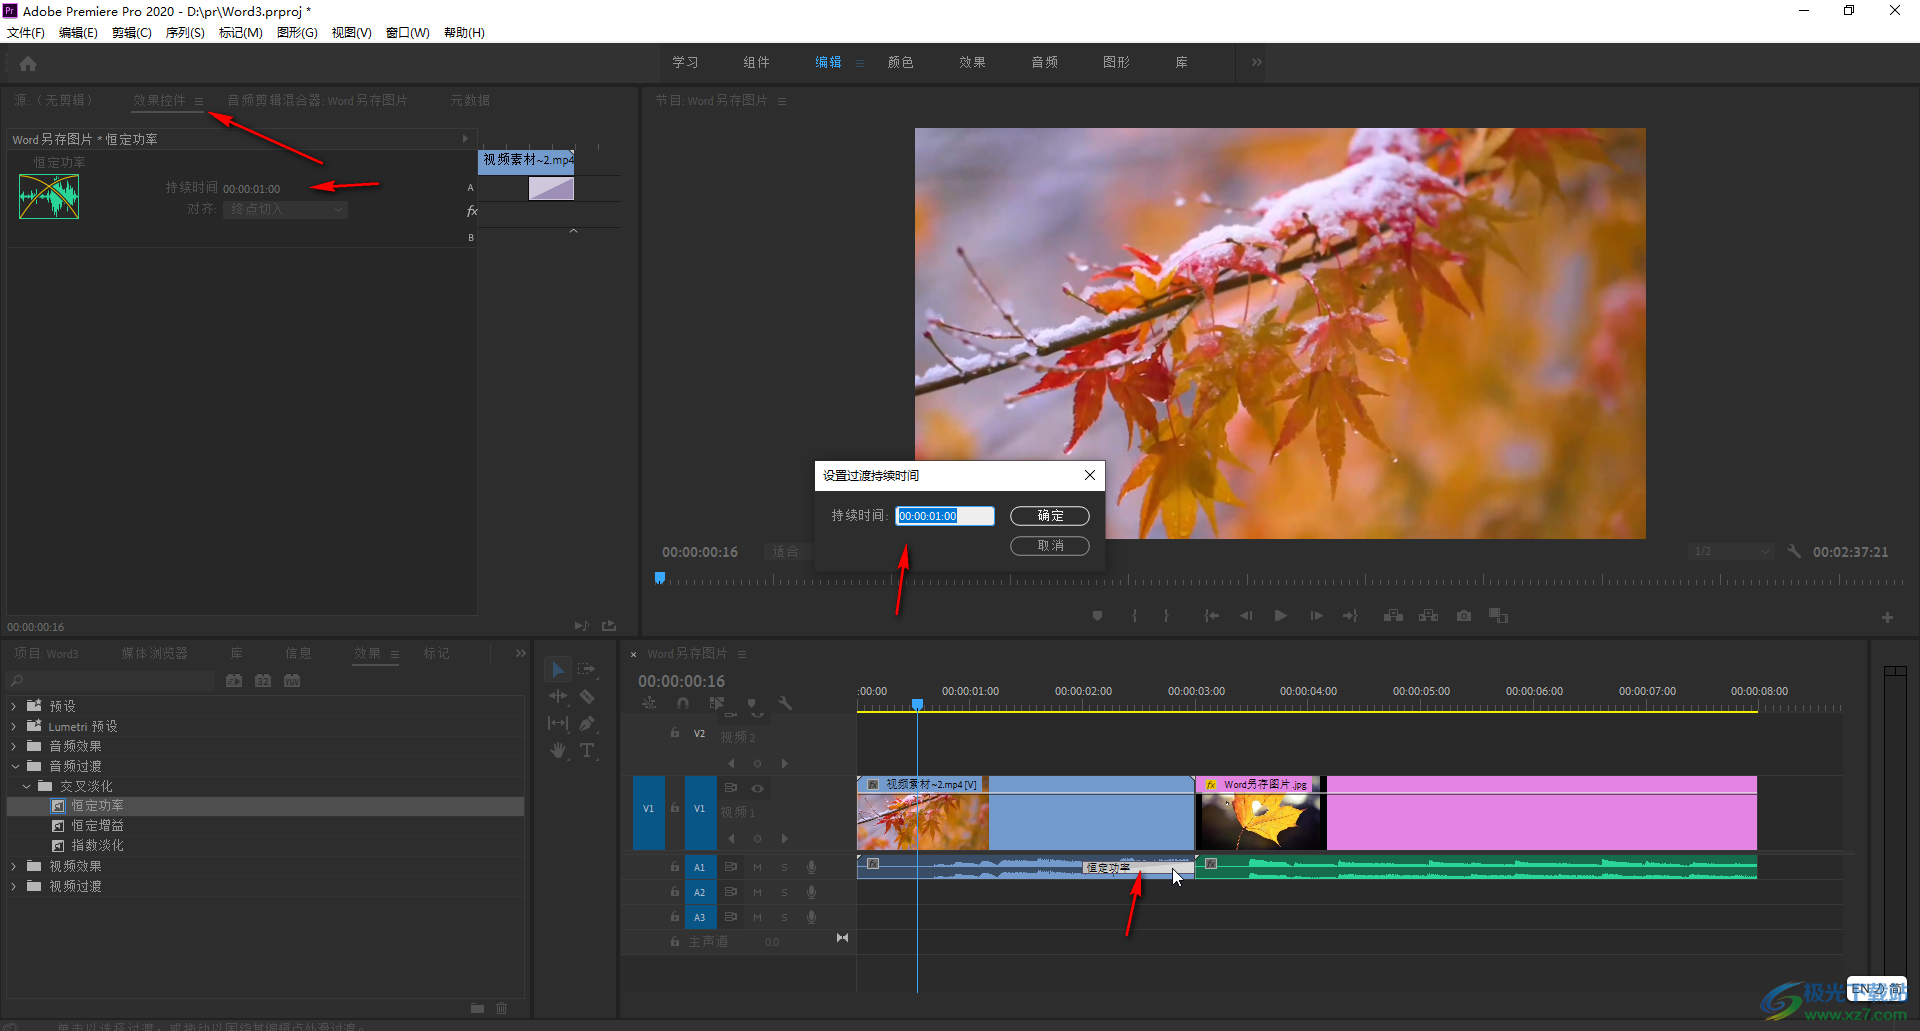Viewport: 1920px width, 1031px height.
Task: Click 32-bit color effects filter badge
Action: (263, 680)
